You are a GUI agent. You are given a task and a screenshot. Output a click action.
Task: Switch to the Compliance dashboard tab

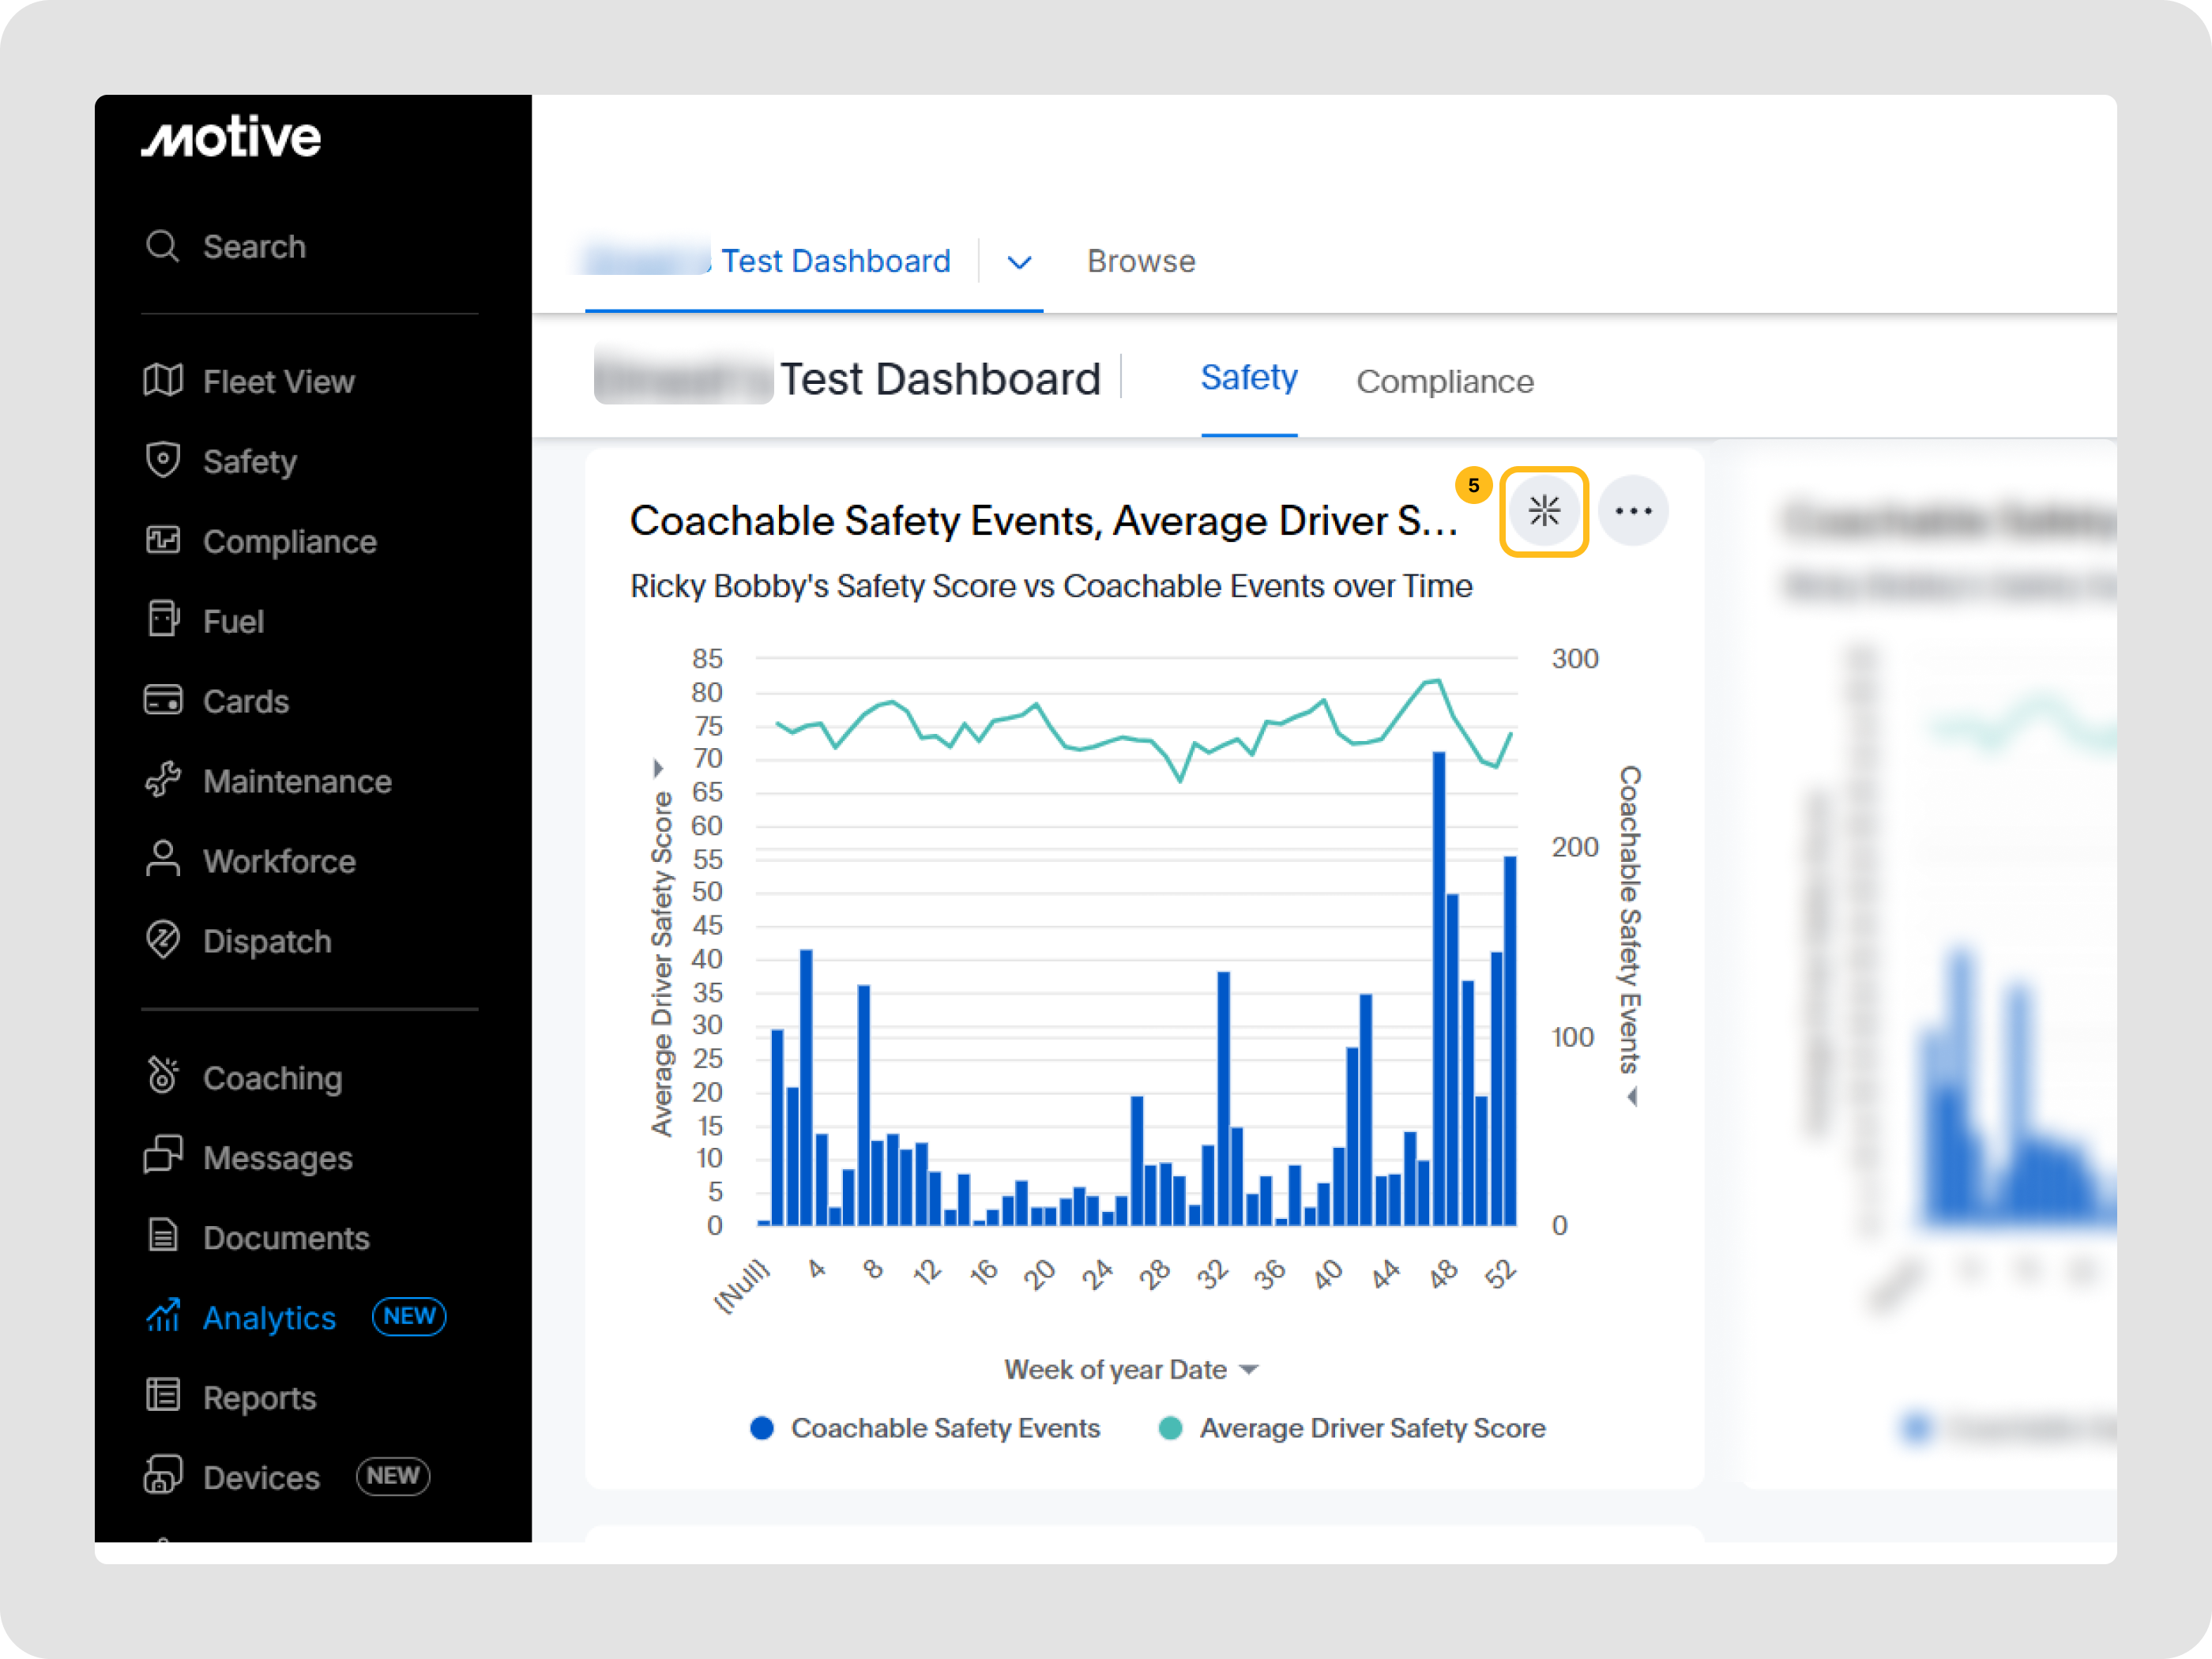(x=1443, y=381)
